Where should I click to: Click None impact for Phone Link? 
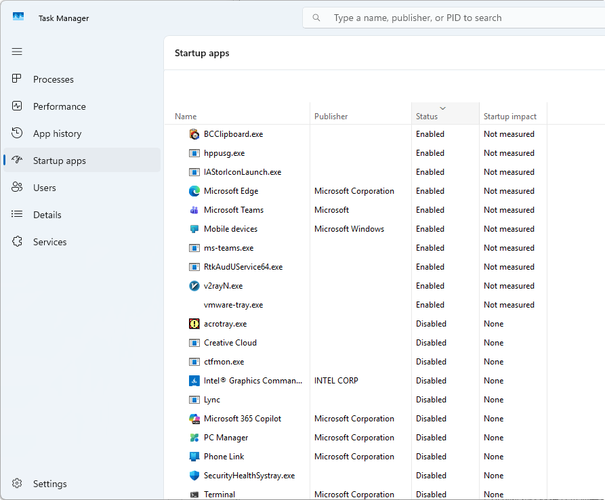[x=493, y=456]
